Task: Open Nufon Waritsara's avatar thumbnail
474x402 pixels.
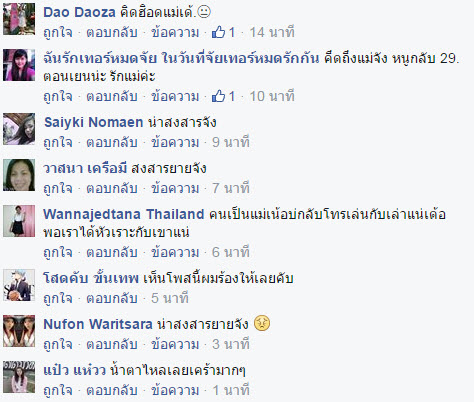Action: click(19, 331)
